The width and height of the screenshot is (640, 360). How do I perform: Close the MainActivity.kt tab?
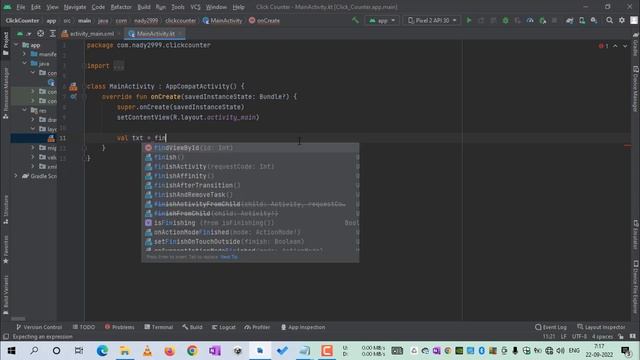coord(180,33)
